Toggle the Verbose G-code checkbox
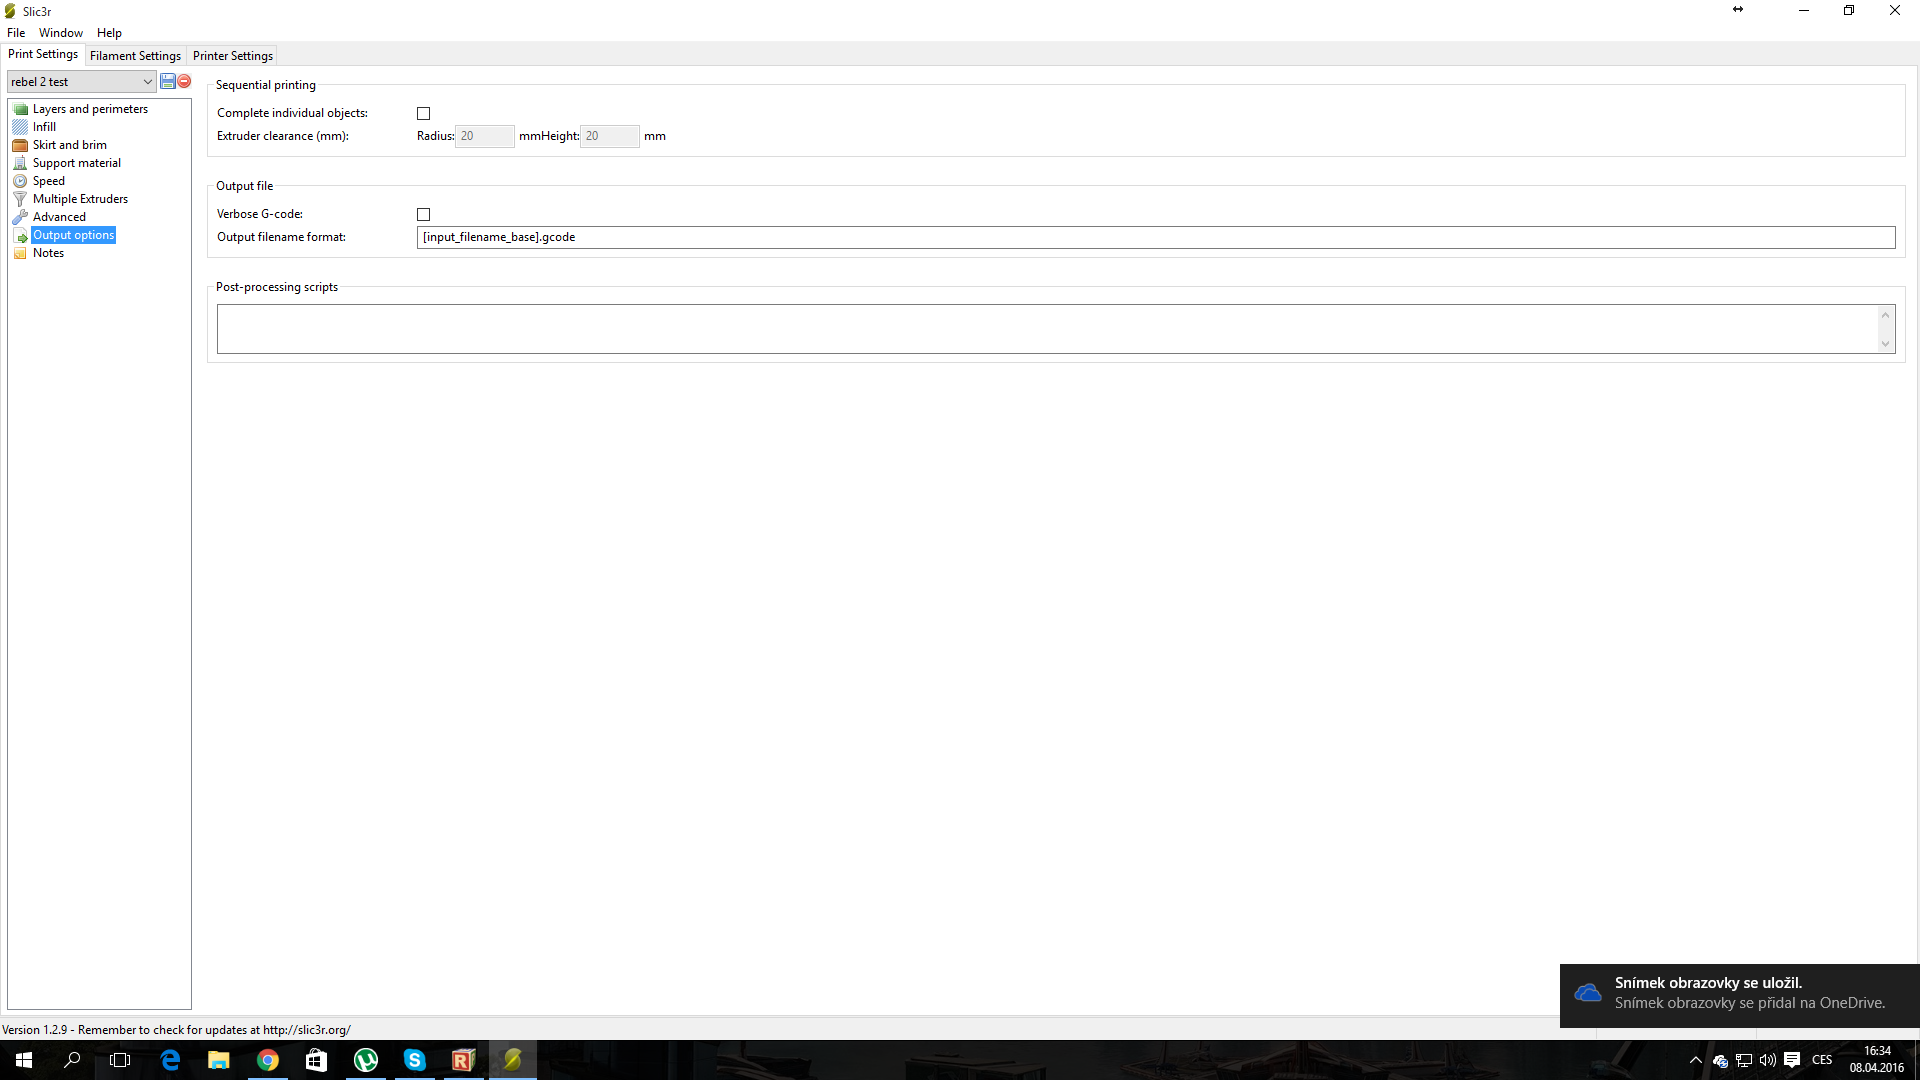 click(x=423, y=214)
